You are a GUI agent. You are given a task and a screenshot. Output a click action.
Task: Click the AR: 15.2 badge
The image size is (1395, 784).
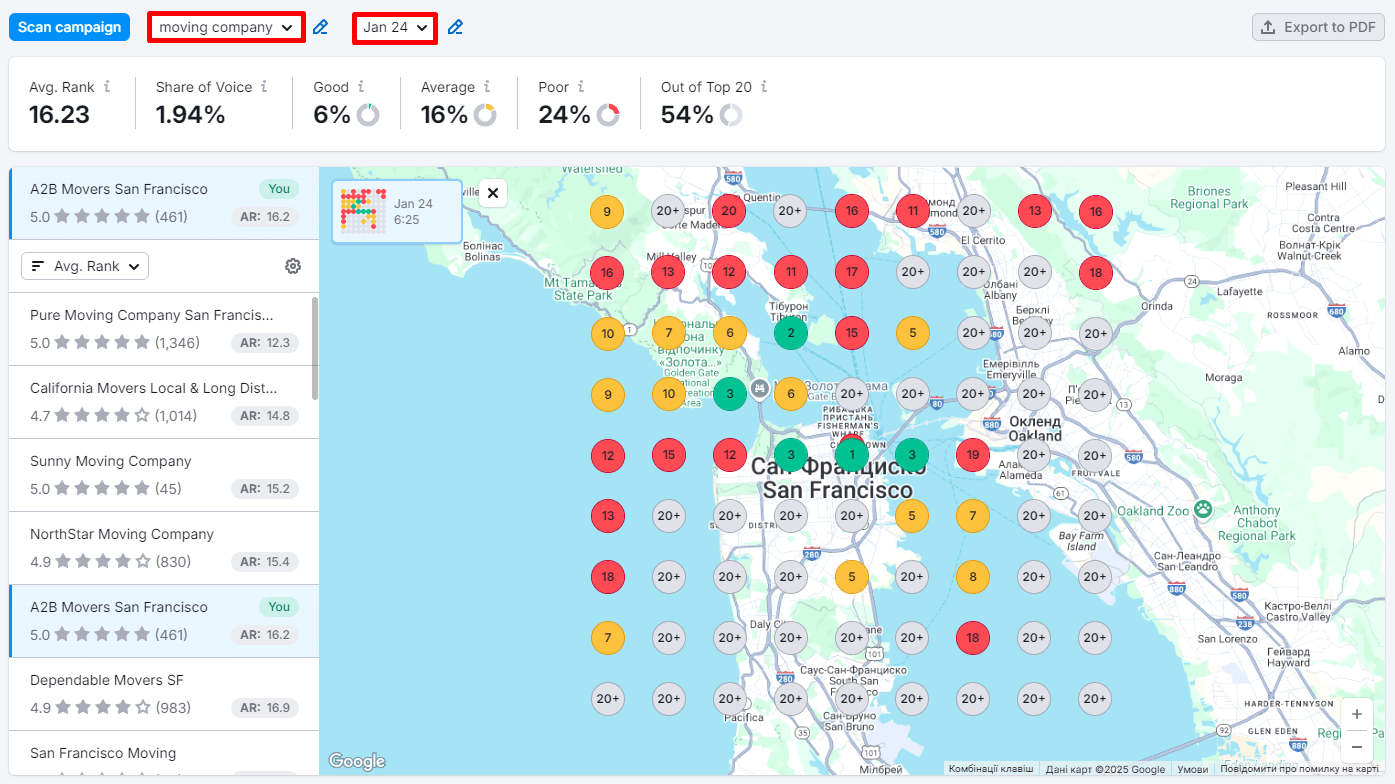(x=264, y=489)
